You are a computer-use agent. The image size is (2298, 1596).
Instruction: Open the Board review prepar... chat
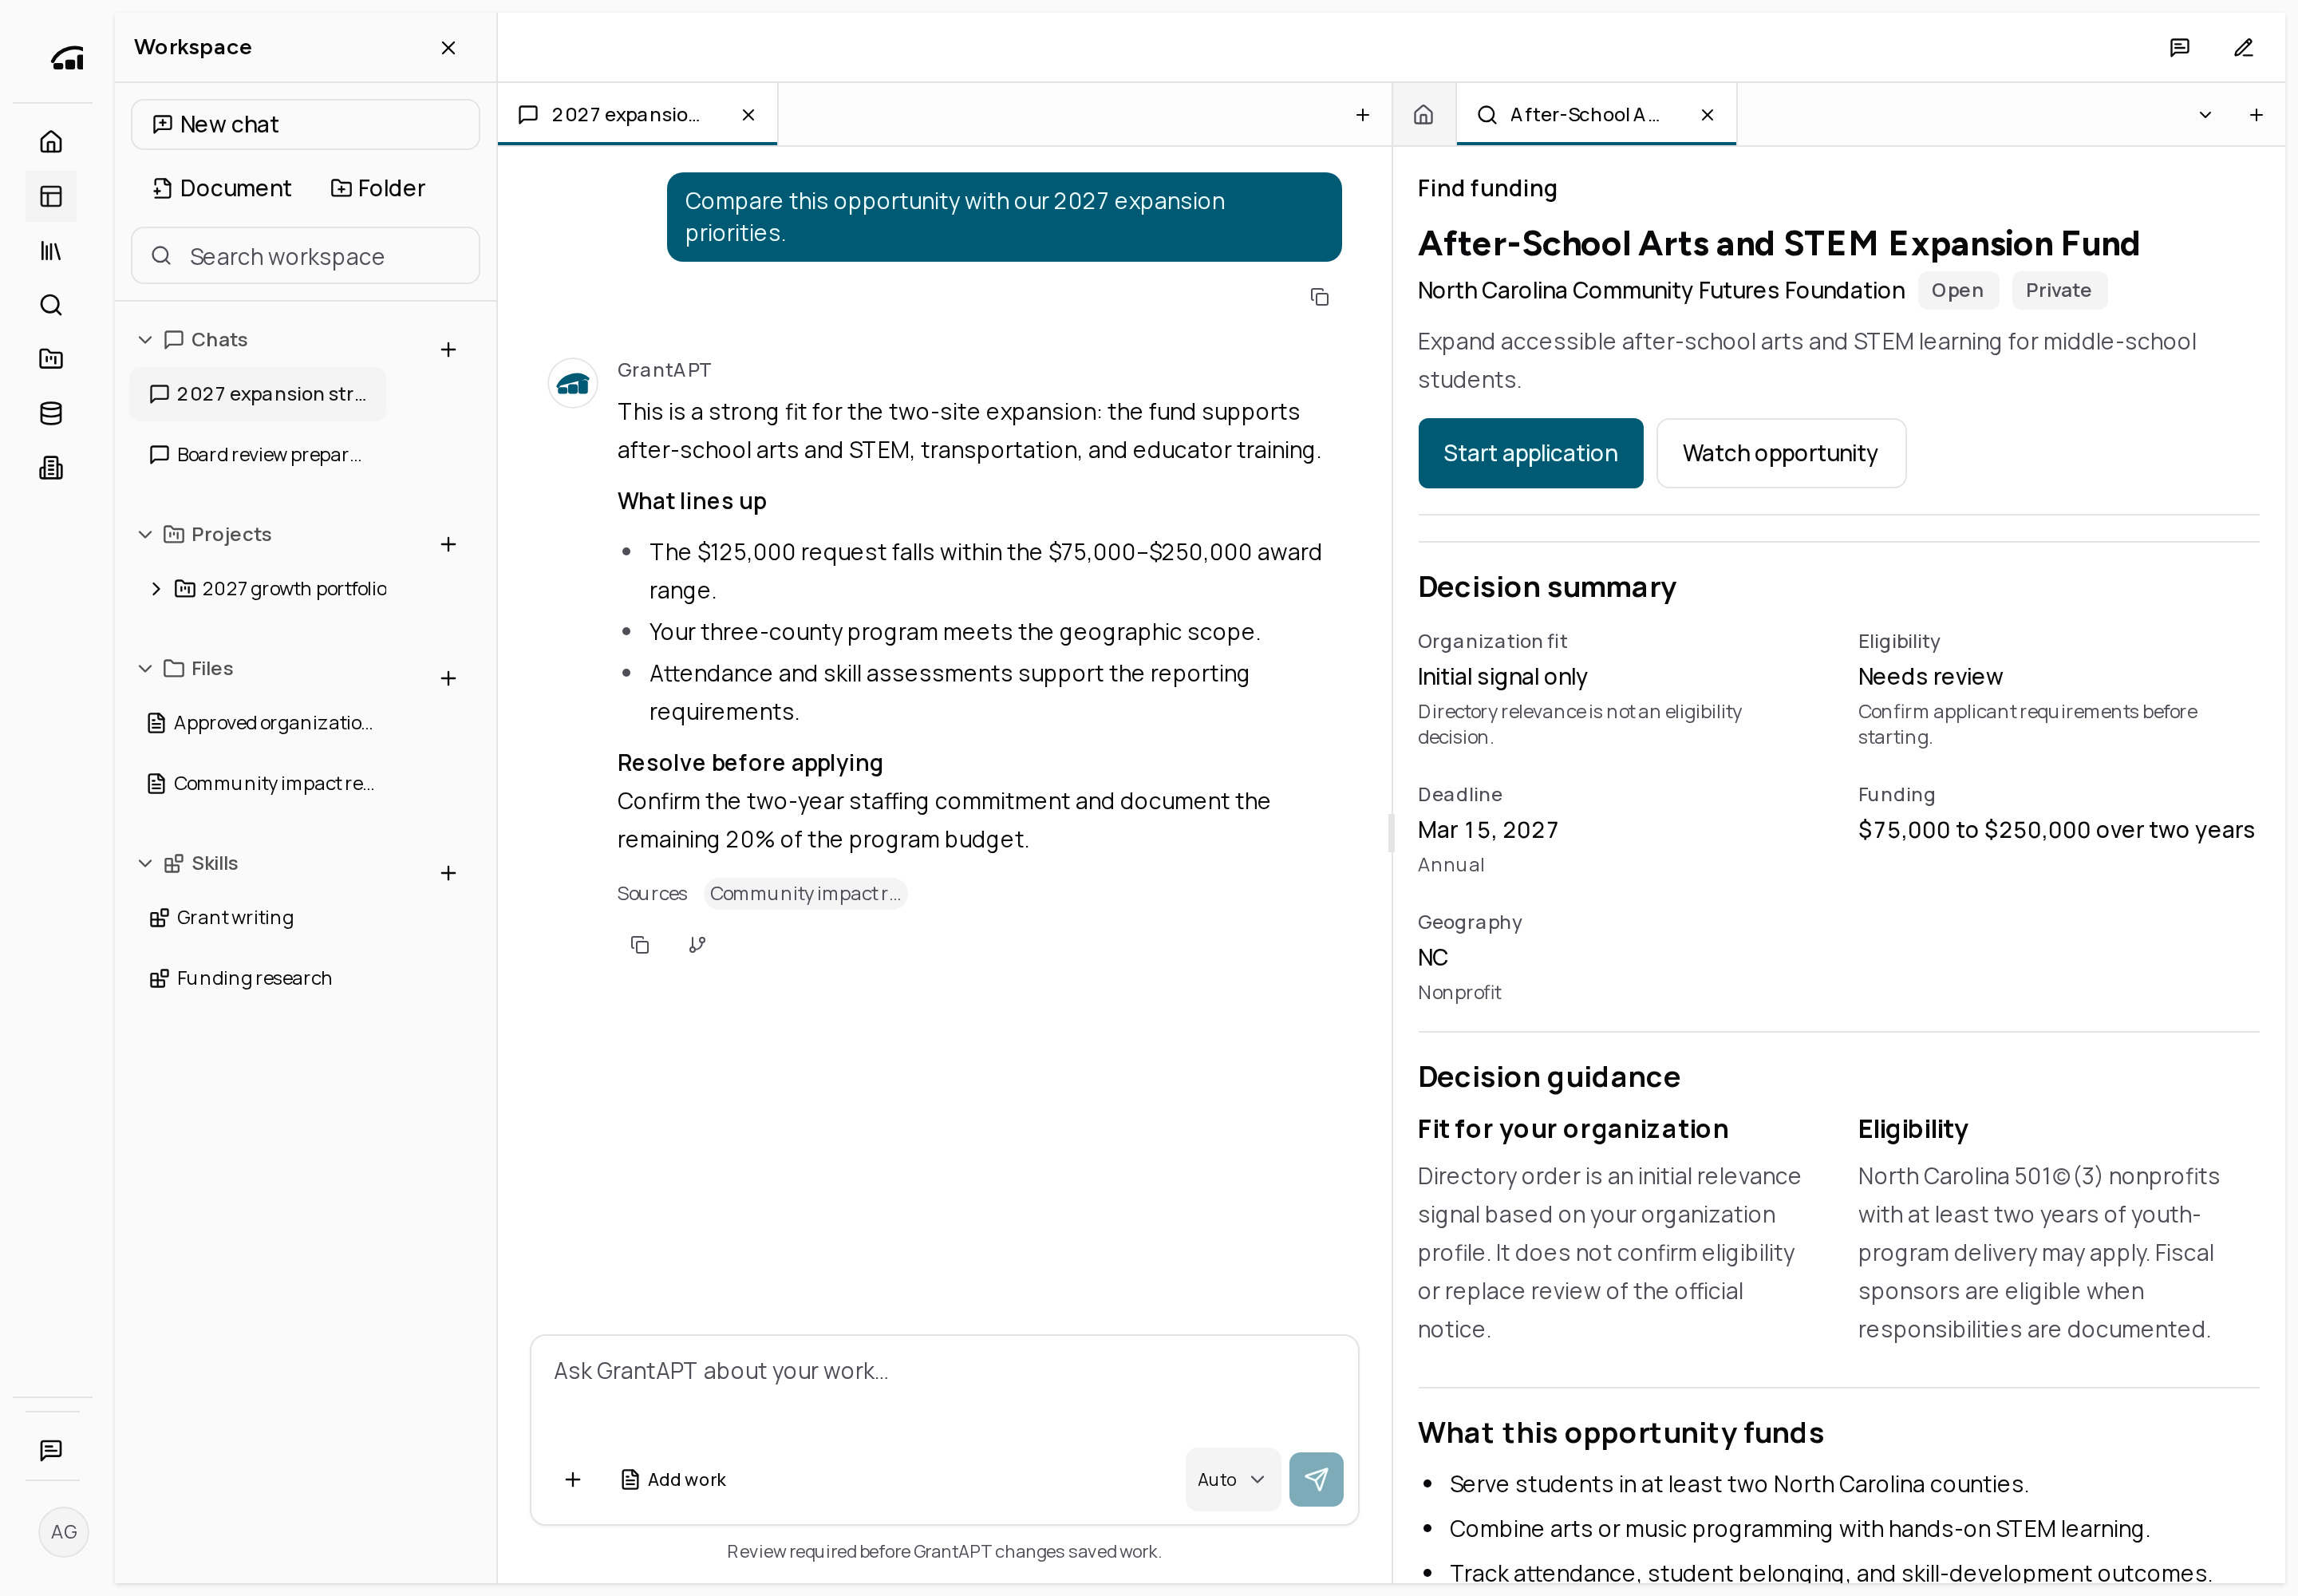pyautogui.click(x=257, y=455)
